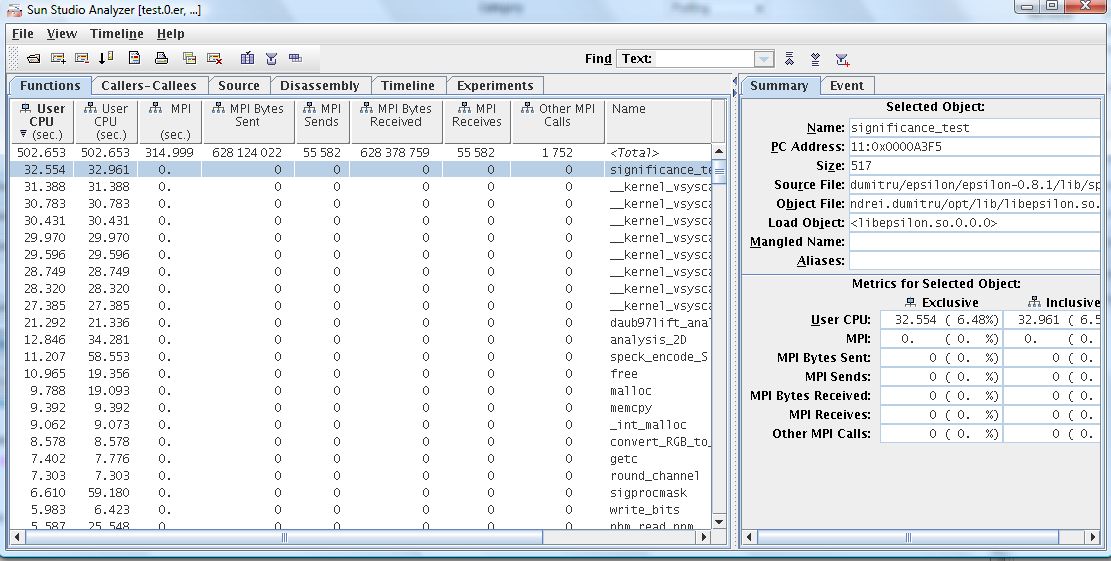Click Summary panel horizontal scroll right arrow
The image size is (1111, 561).
coord(1092,538)
